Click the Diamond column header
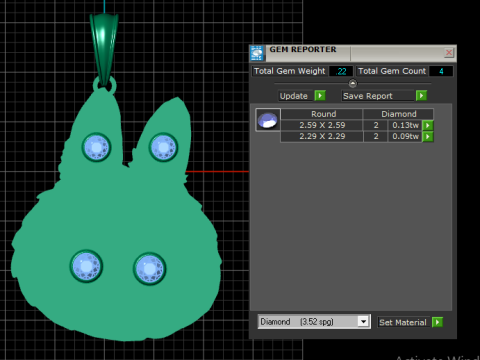Image resolution: width=480 pixels, height=360 pixels. click(x=398, y=114)
